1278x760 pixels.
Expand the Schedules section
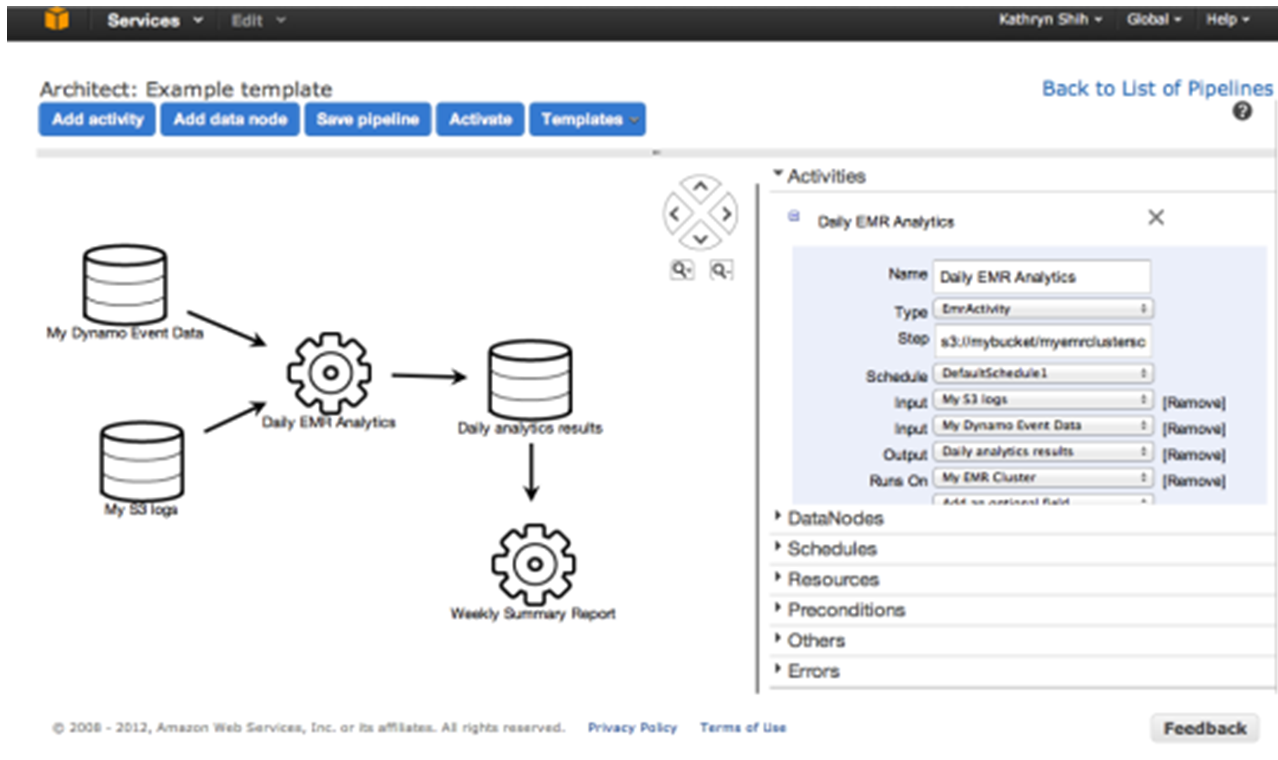pos(826,549)
